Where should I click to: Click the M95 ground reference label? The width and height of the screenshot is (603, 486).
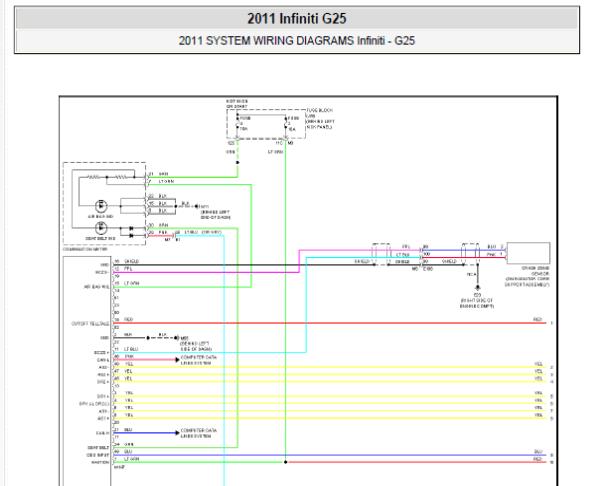pos(184,338)
